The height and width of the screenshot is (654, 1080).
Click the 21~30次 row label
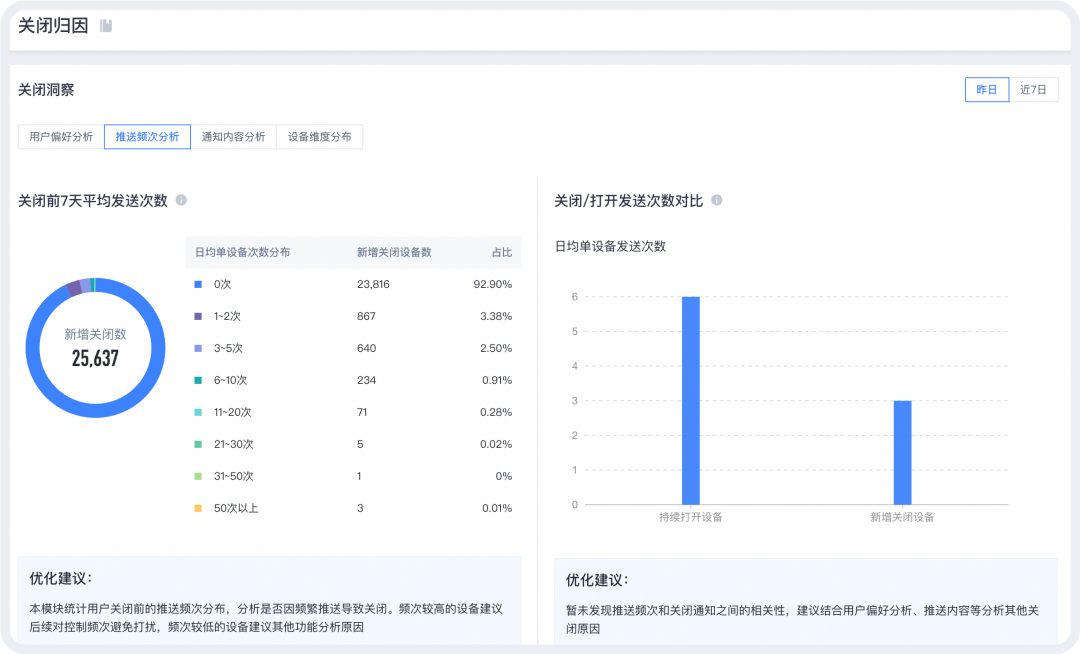(233, 444)
